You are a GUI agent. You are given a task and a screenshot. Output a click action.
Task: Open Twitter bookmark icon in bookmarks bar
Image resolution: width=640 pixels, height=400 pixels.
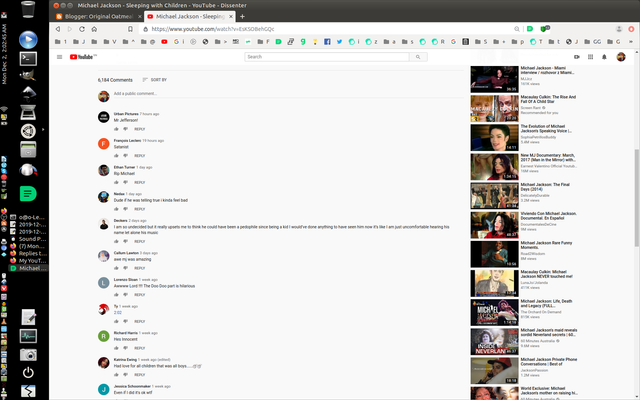(x=339, y=42)
